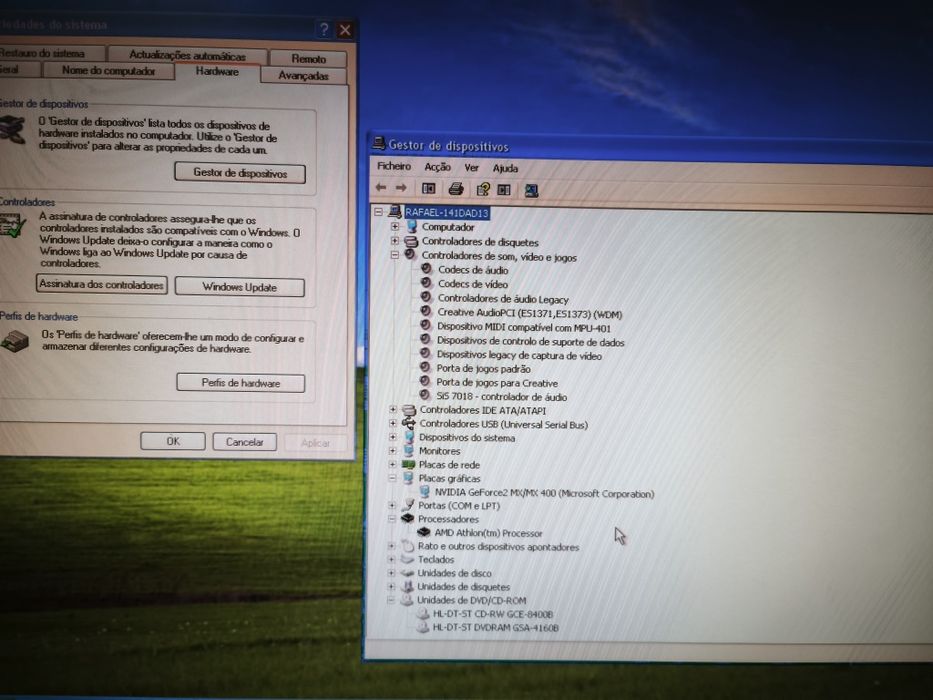
Task: Select the Teclados entry
Action: click(436, 560)
